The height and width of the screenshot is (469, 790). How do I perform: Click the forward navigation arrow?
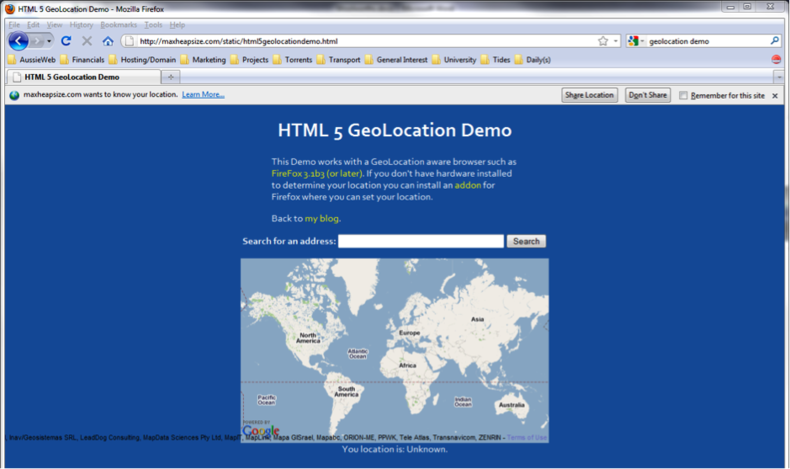(x=36, y=41)
